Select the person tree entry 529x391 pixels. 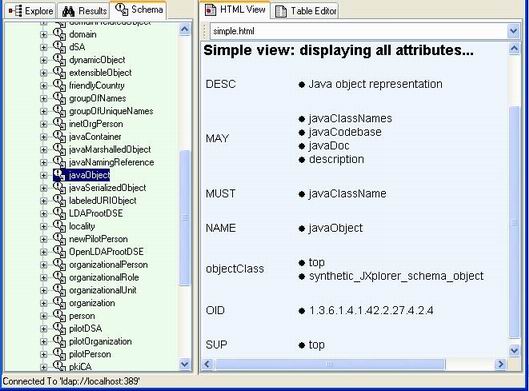click(82, 316)
